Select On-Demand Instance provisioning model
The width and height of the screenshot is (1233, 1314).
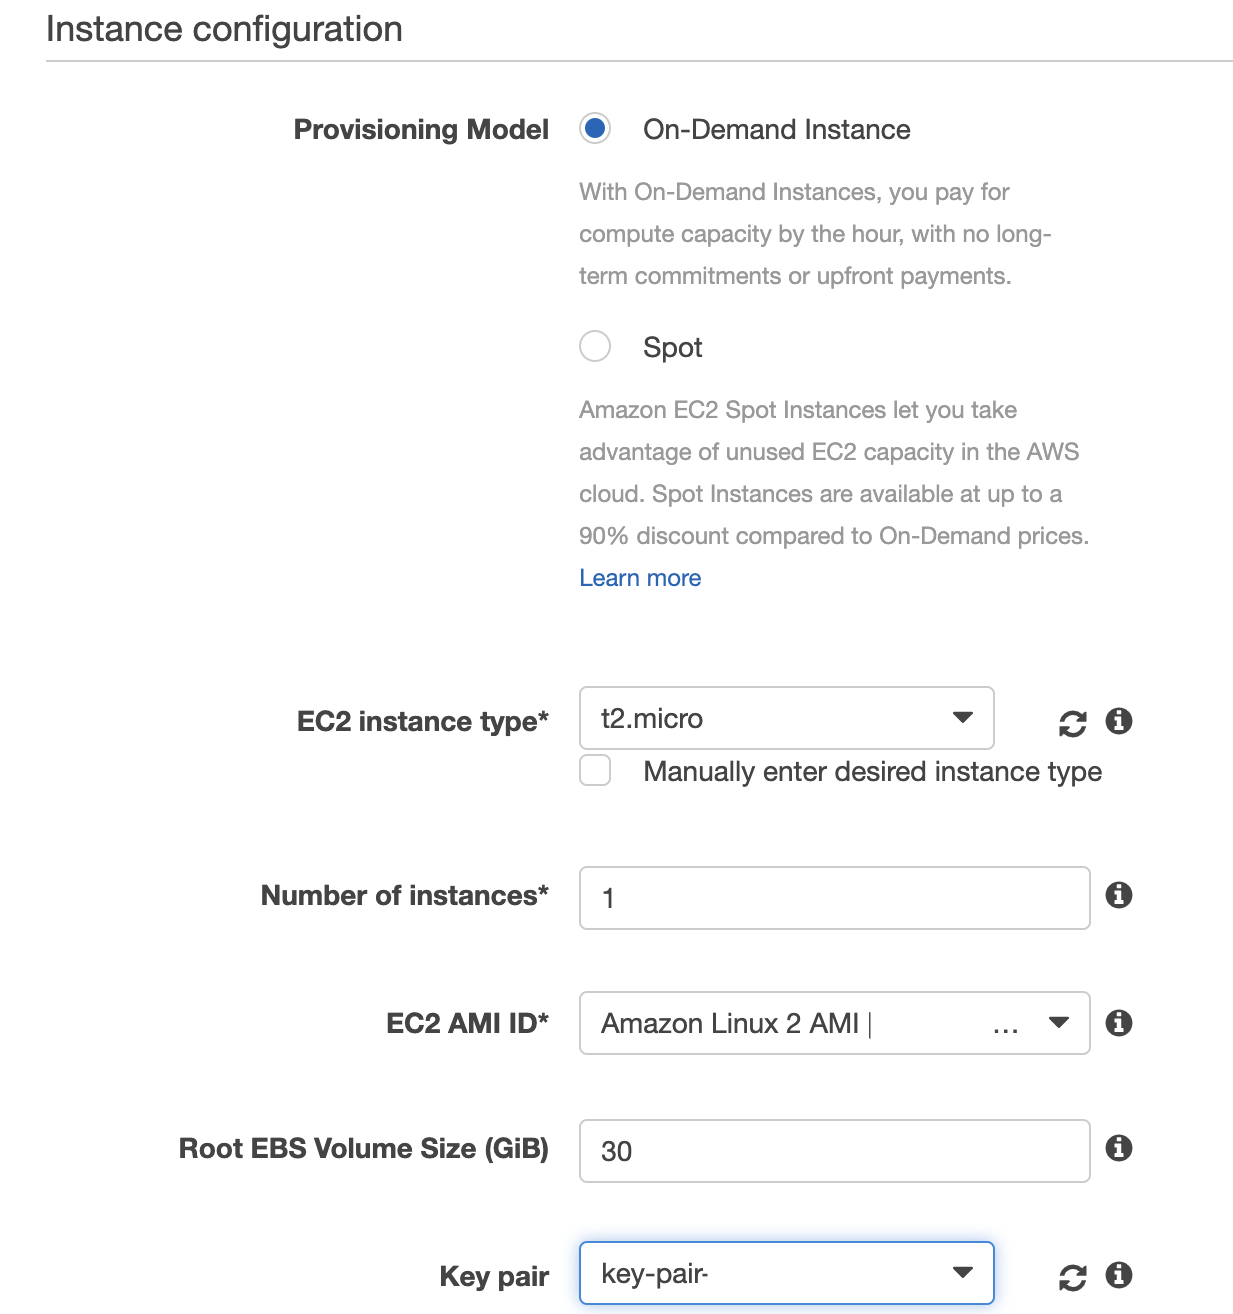point(595,129)
